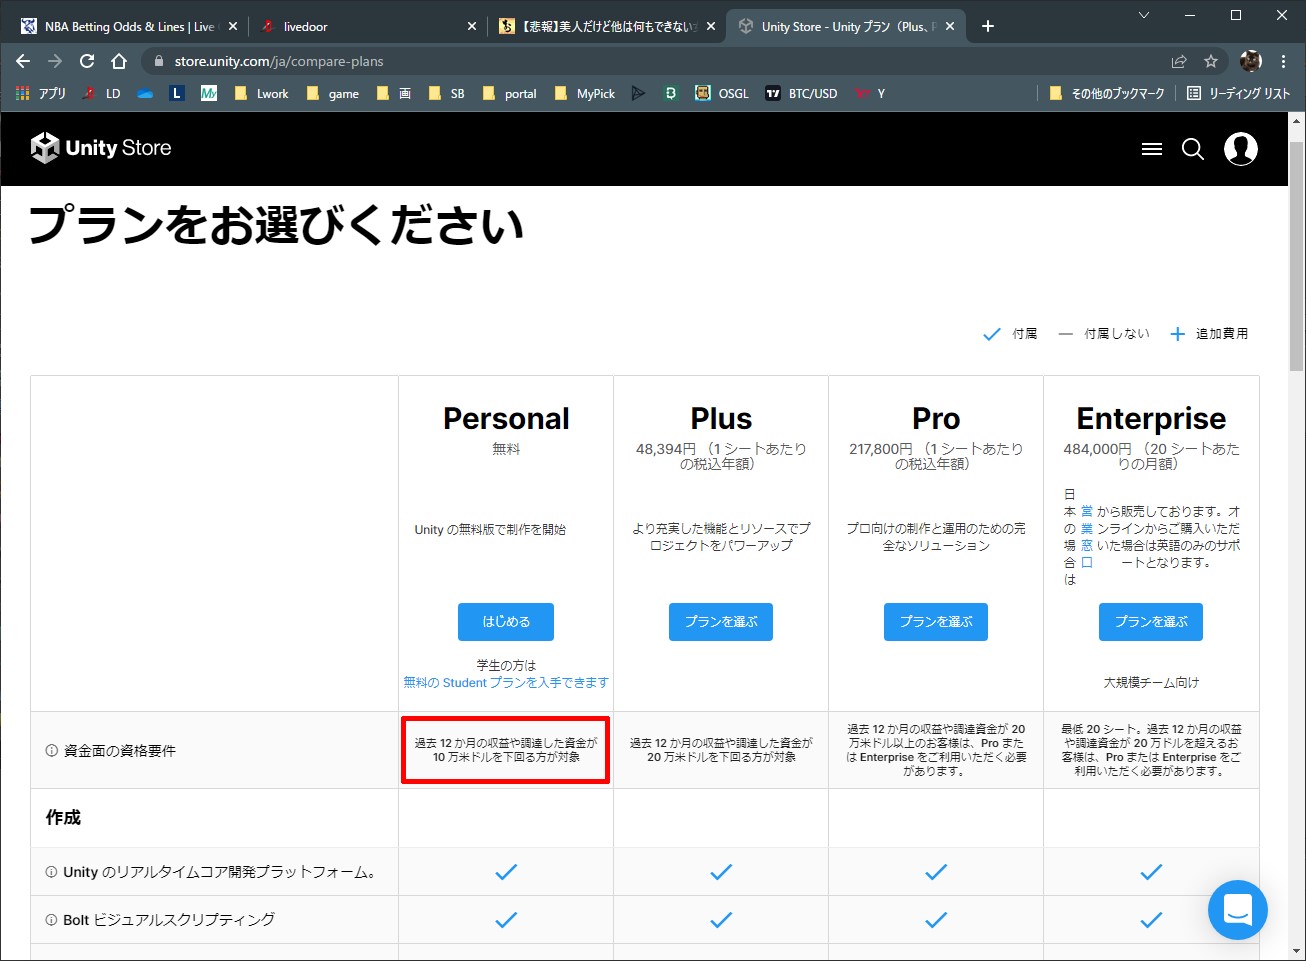Open the green D bookmark icon
The height and width of the screenshot is (961, 1306).
pos(671,93)
